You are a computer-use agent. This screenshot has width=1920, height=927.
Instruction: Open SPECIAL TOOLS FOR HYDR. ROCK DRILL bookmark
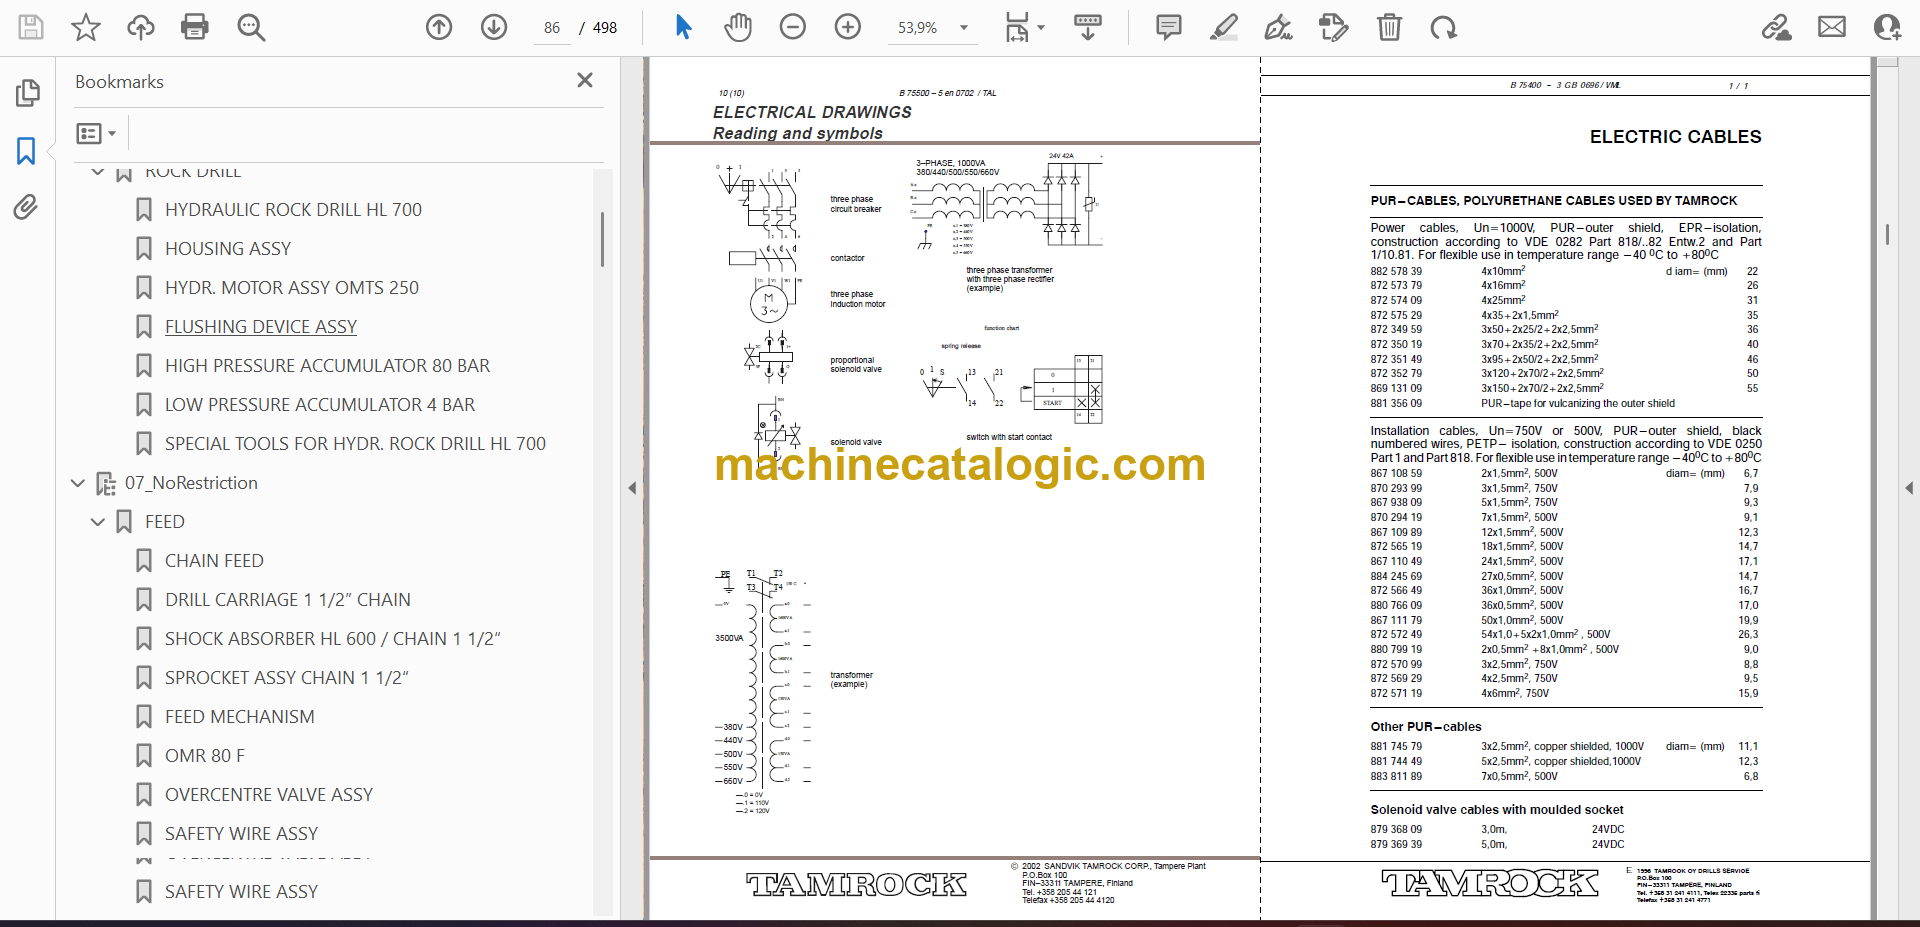(x=355, y=444)
